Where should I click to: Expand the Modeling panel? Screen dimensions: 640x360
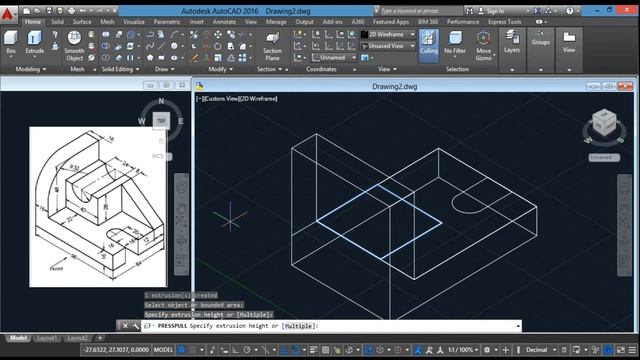(x=31, y=69)
